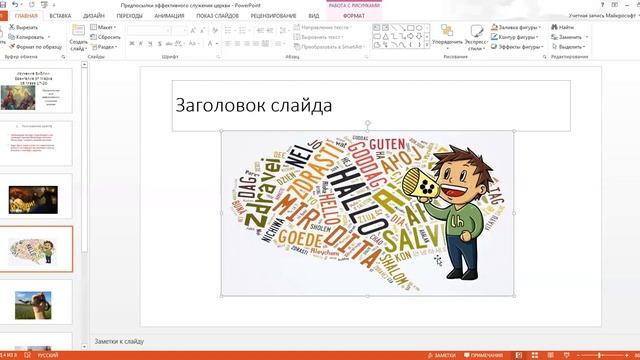Open font name combo box
The height and width of the screenshot is (360, 640).
[149, 31]
